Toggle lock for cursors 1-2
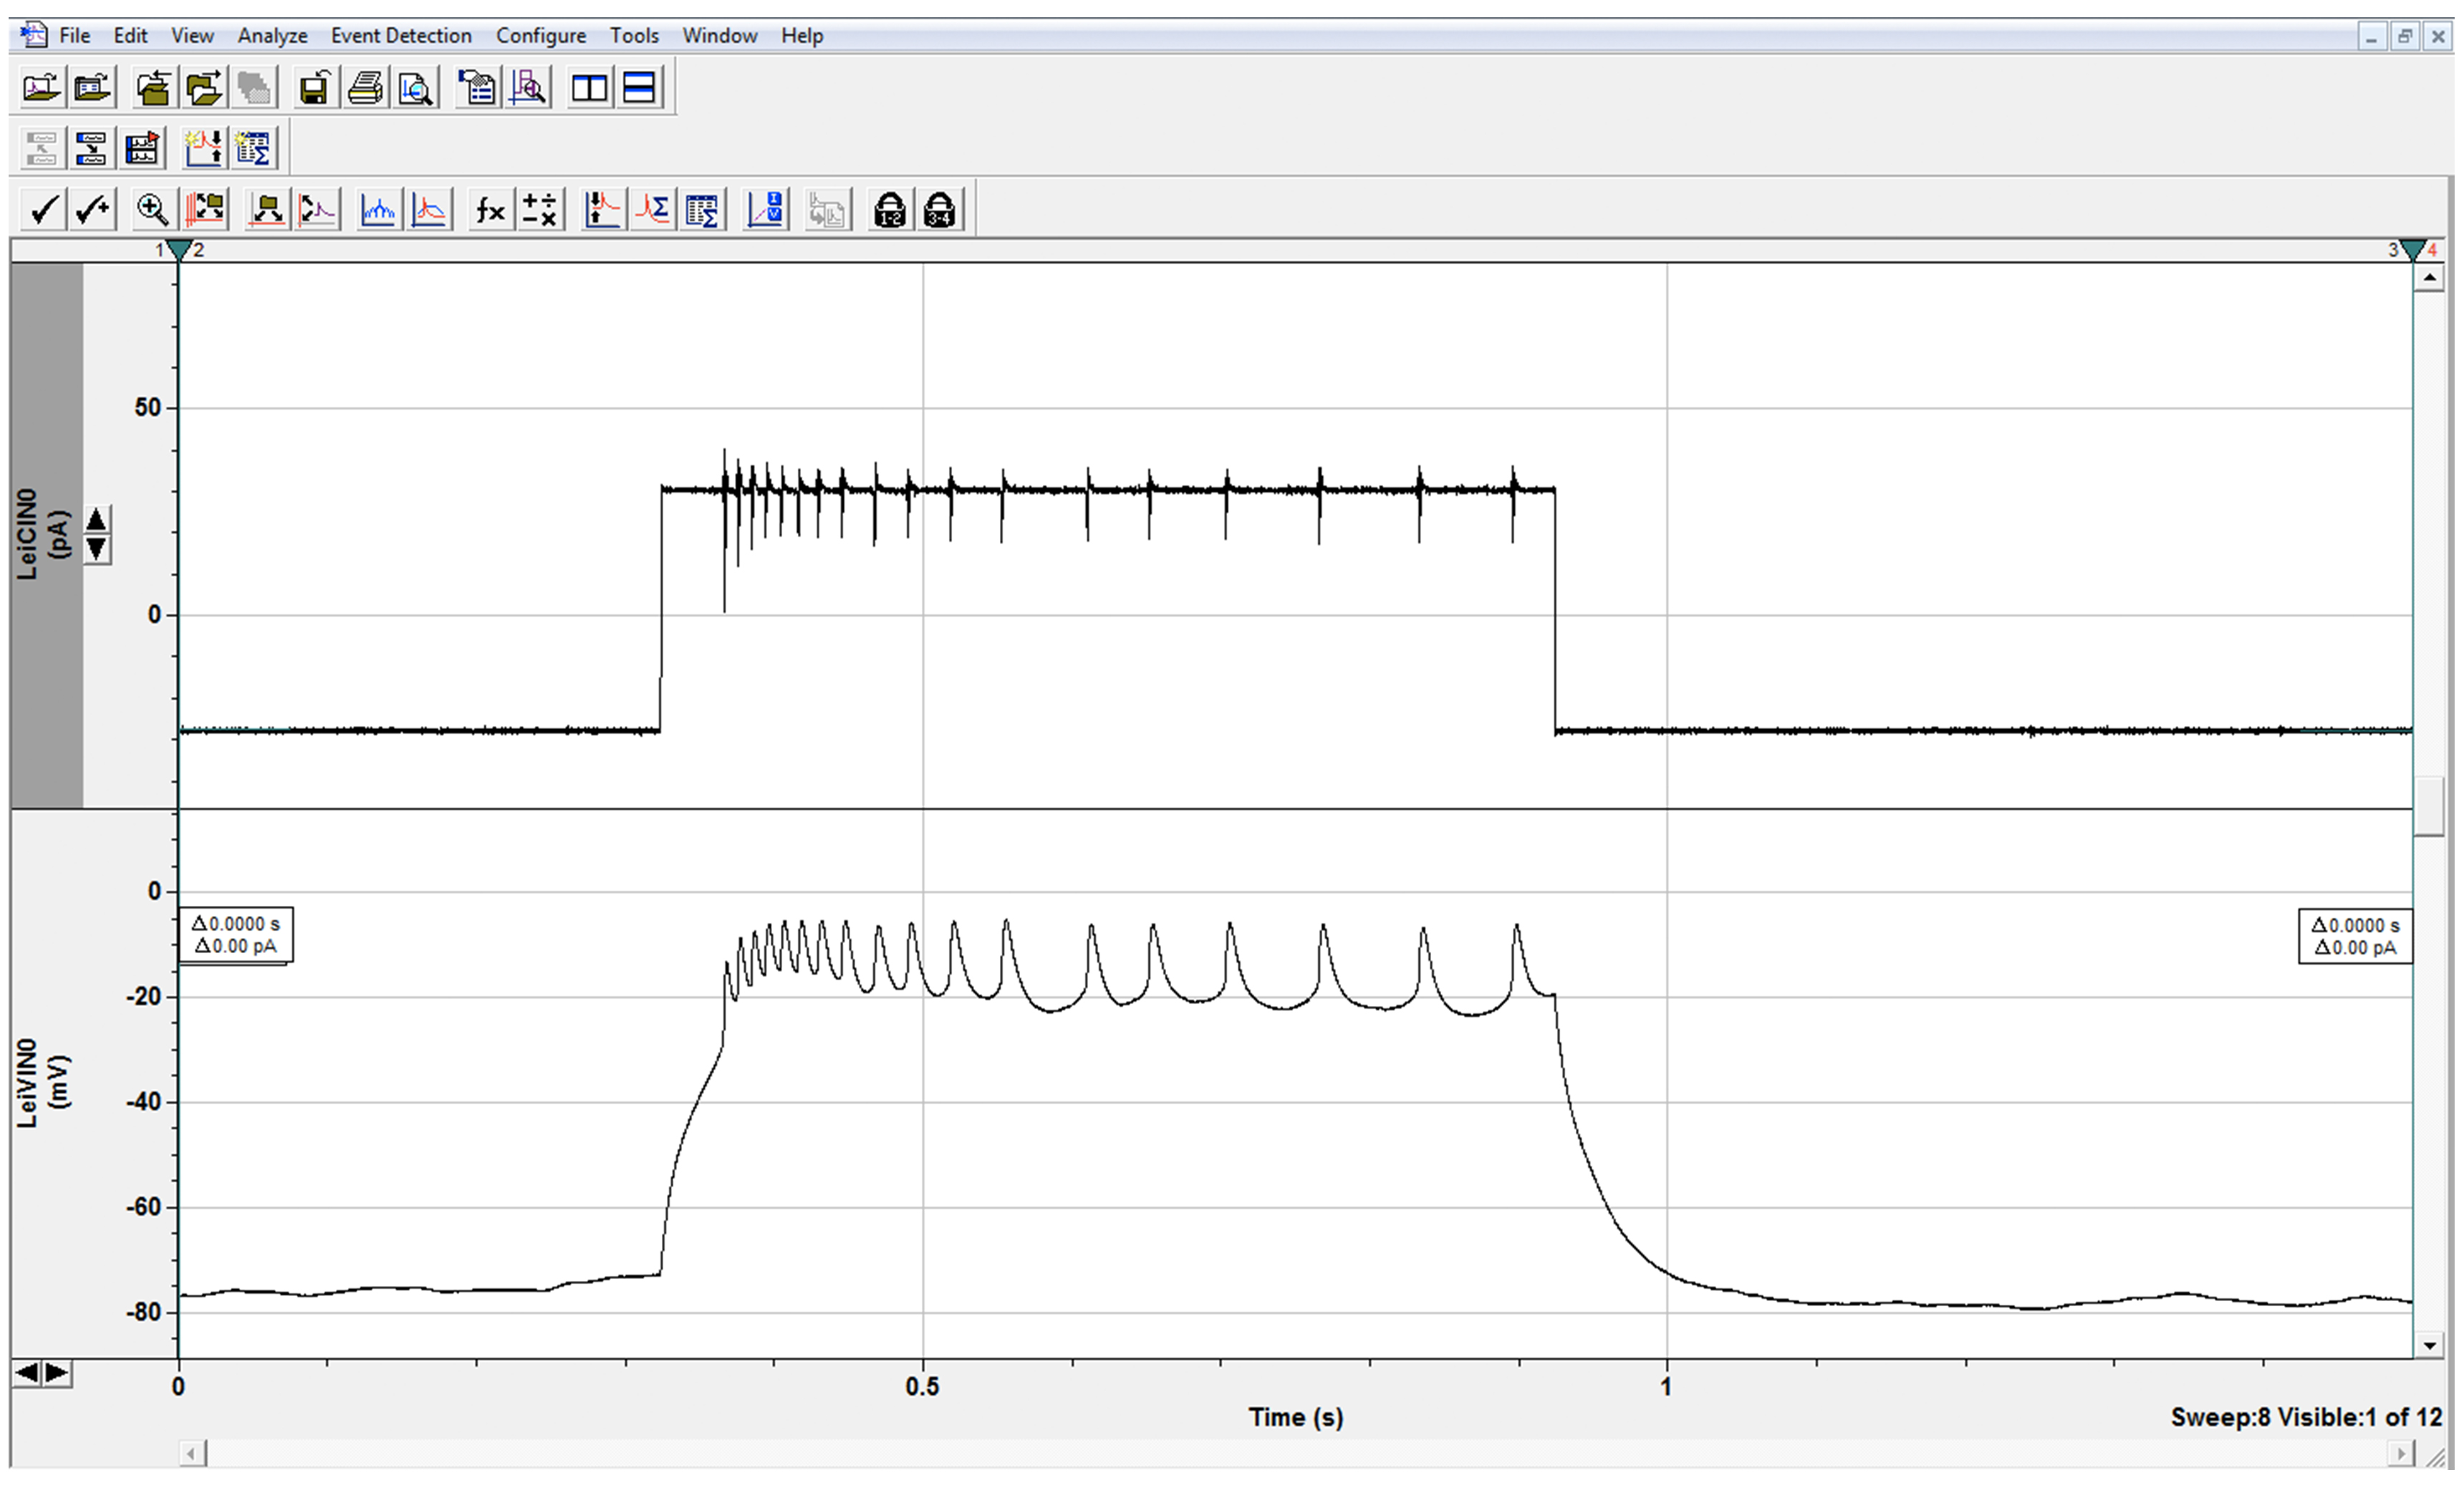Viewport: 2464px width, 1488px height. pyautogui.click(x=889, y=210)
